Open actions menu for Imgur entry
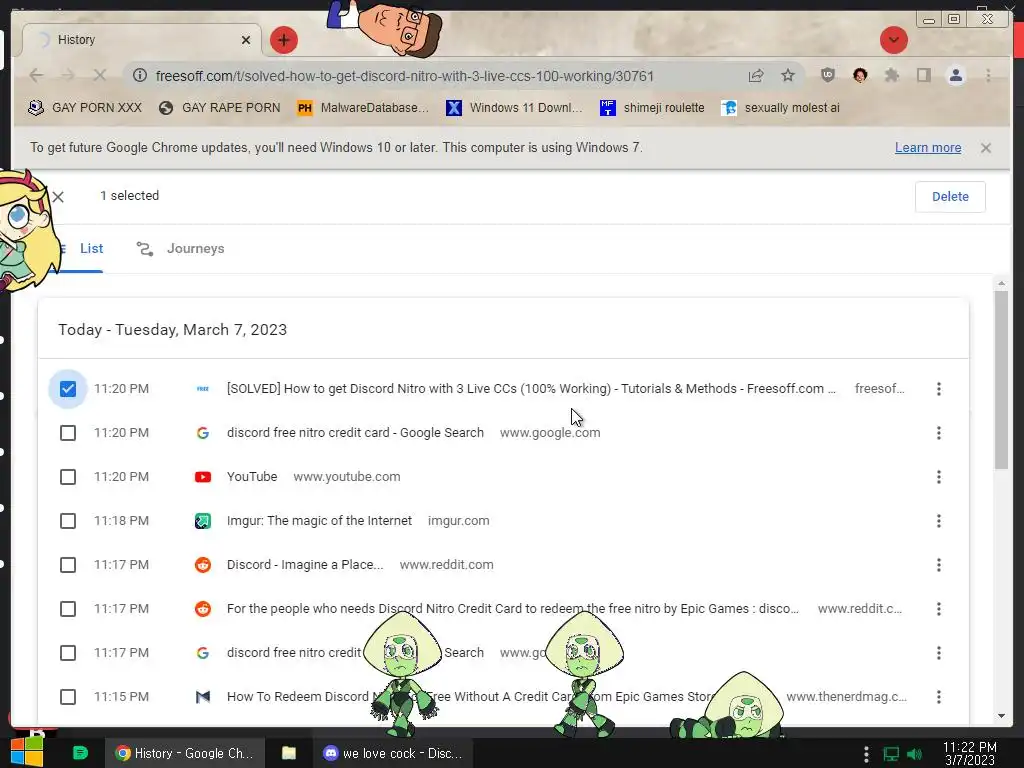The width and height of the screenshot is (1024, 768). 938,521
